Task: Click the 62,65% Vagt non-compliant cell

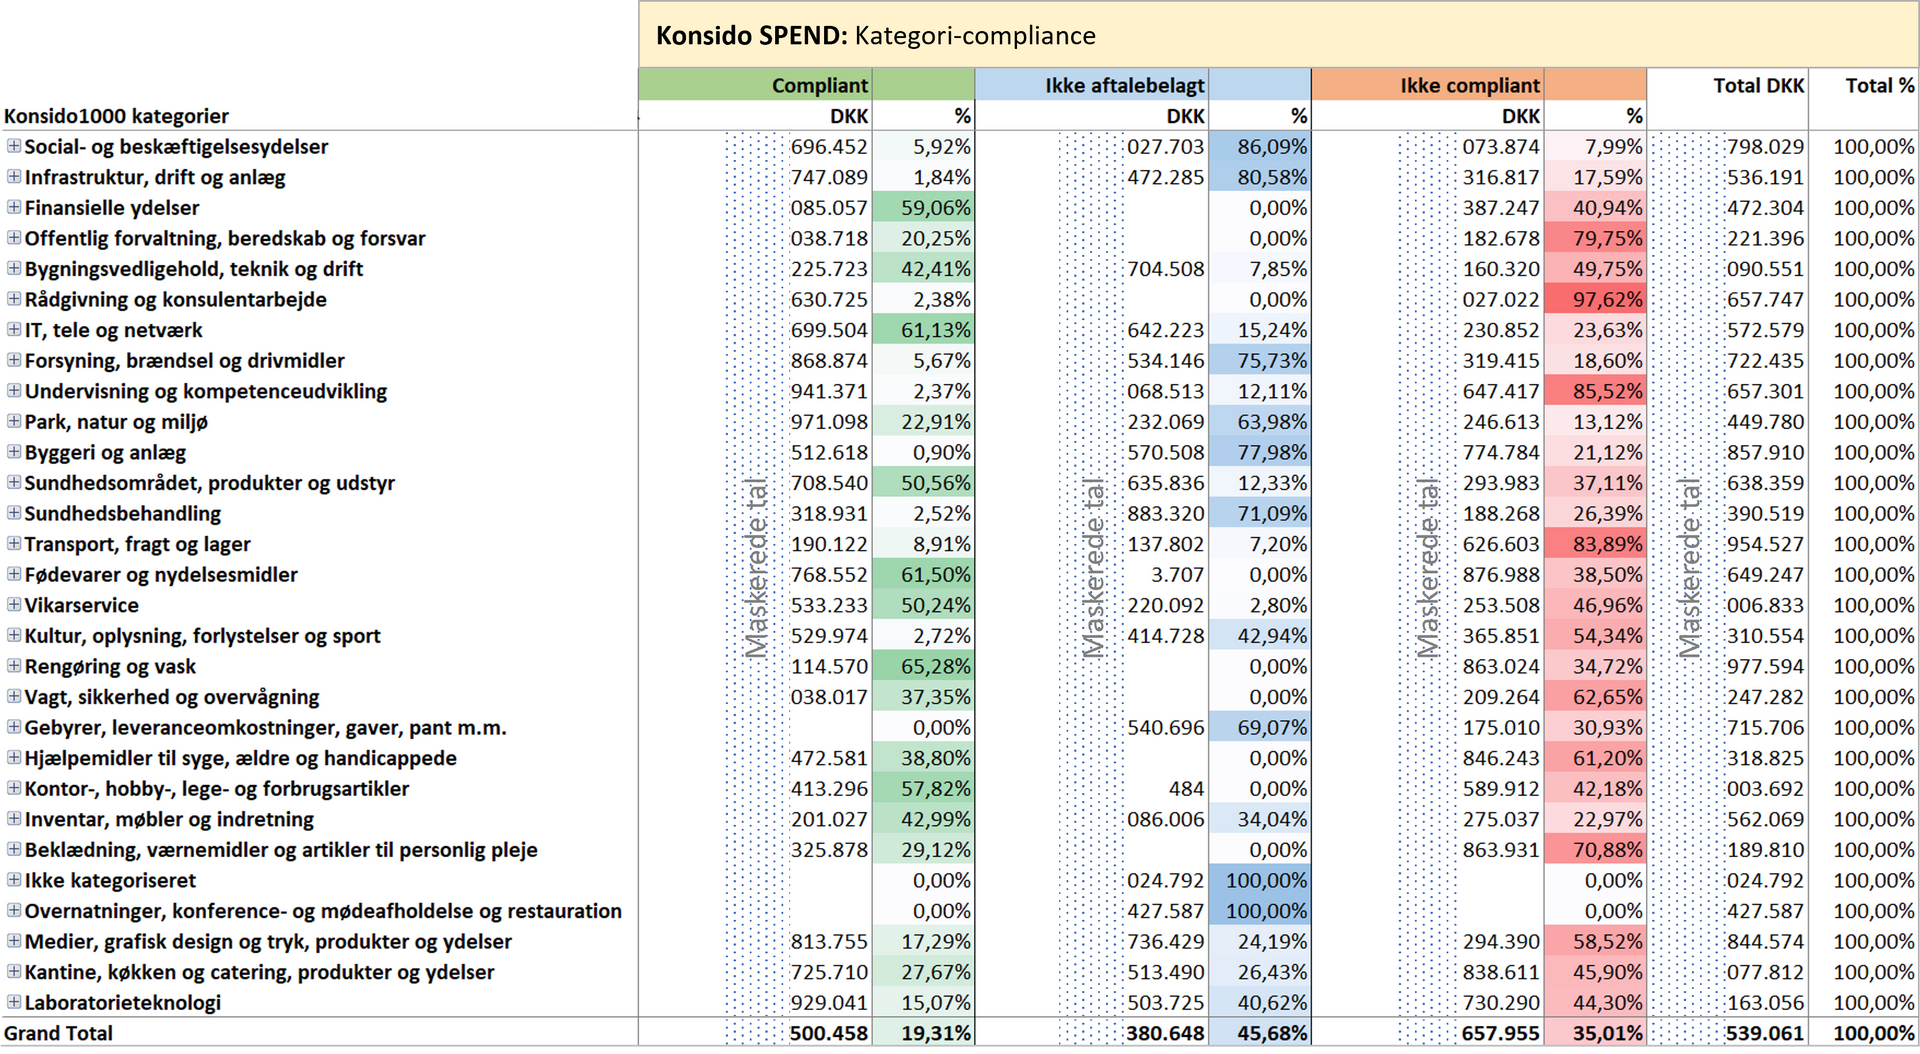Action: point(1595,696)
